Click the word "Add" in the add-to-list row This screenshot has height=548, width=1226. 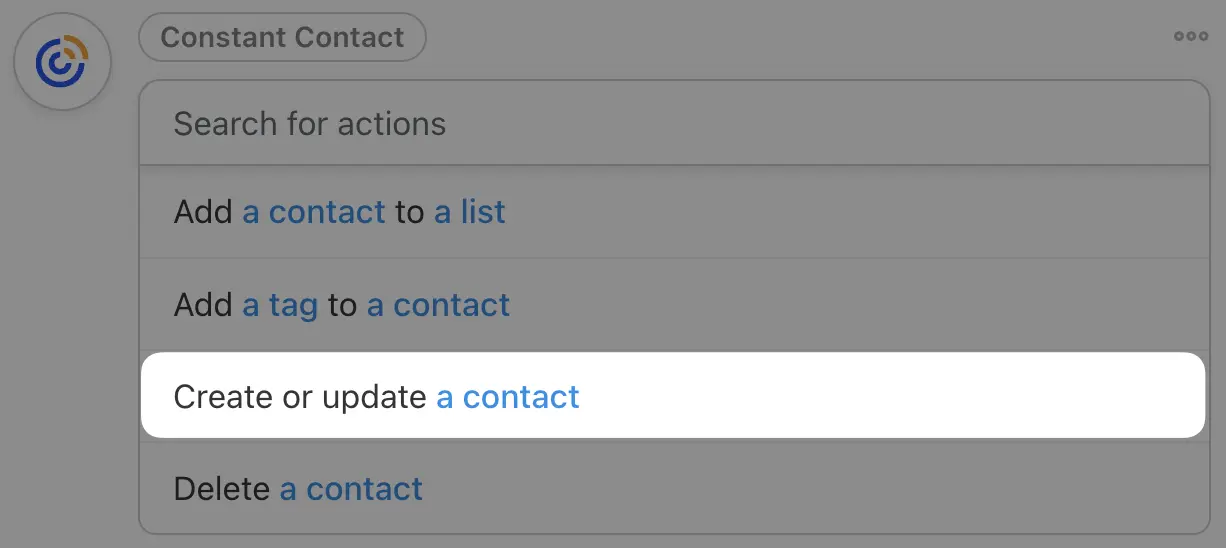click(x=203, y=212)
